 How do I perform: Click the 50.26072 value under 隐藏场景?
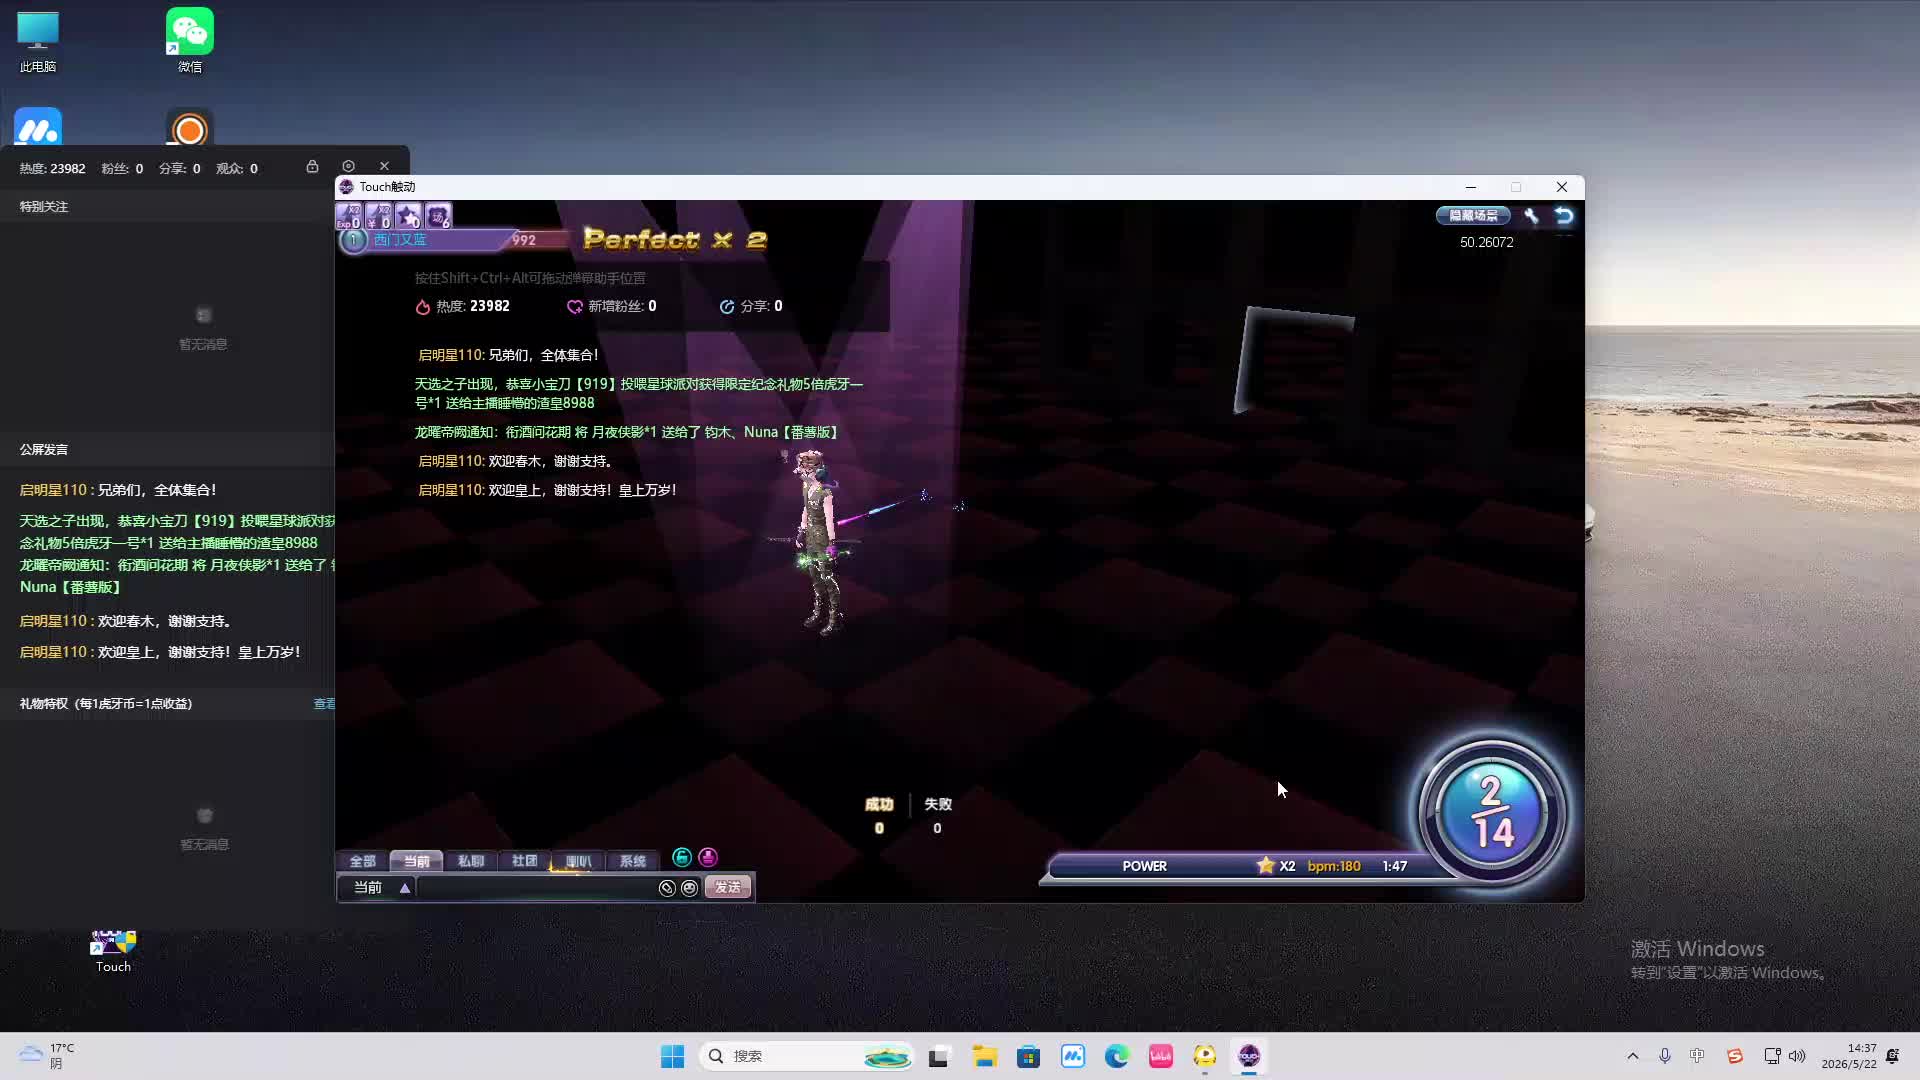click(1487, 242)
